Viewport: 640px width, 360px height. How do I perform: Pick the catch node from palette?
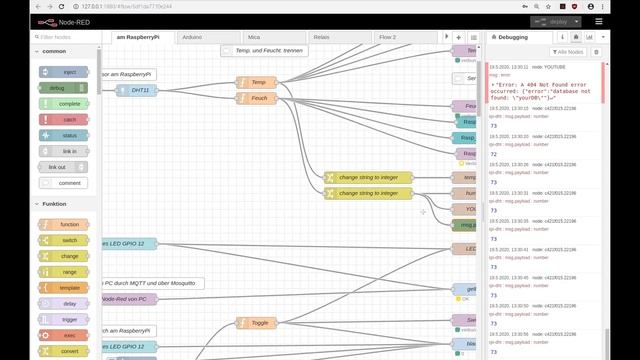click(63, 120)
